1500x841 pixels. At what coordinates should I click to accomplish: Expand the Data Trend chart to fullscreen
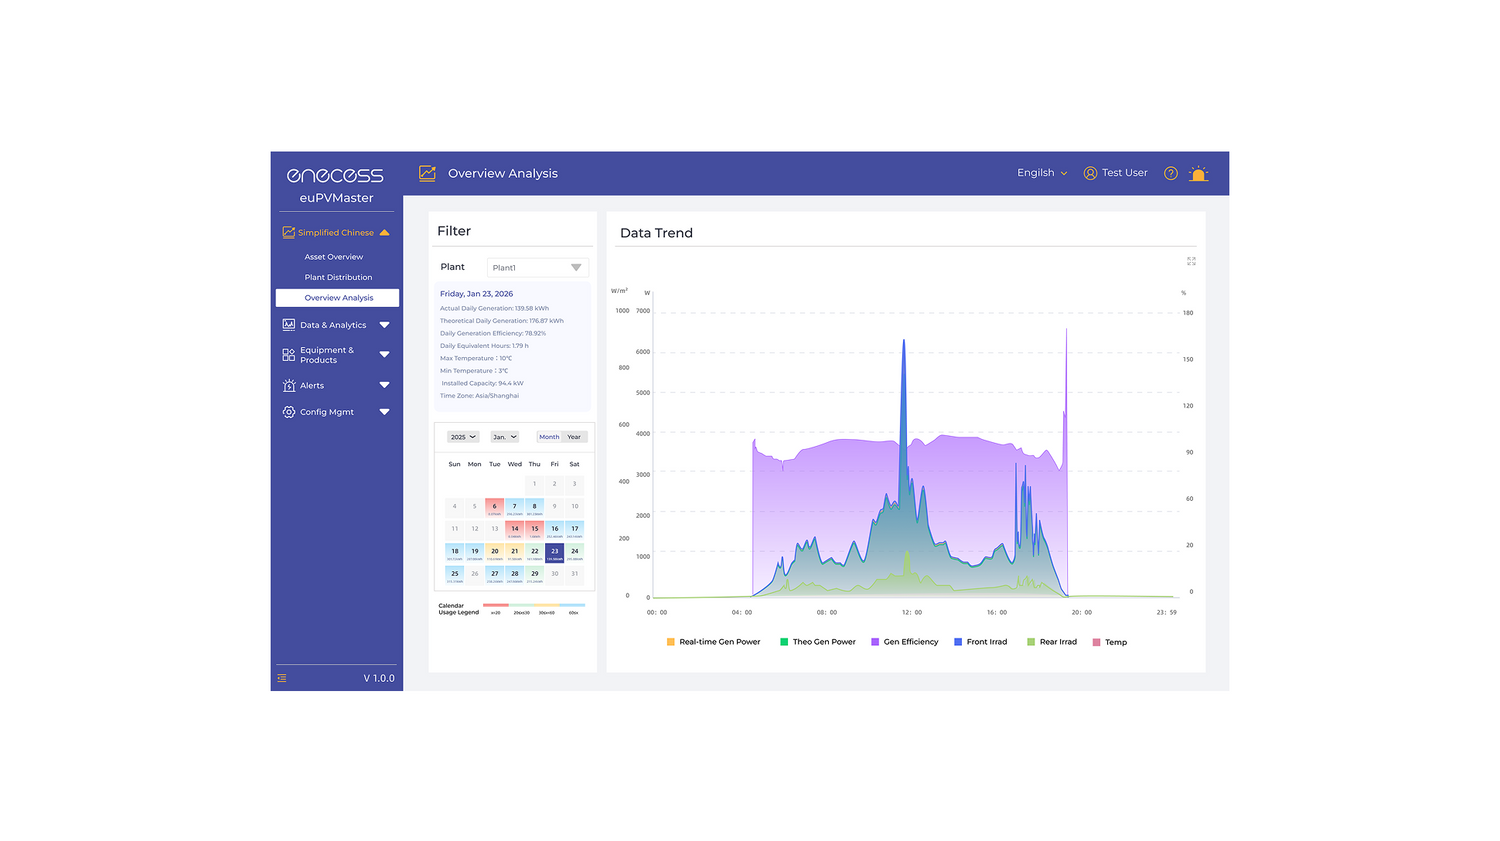(x=1191, y=261)
